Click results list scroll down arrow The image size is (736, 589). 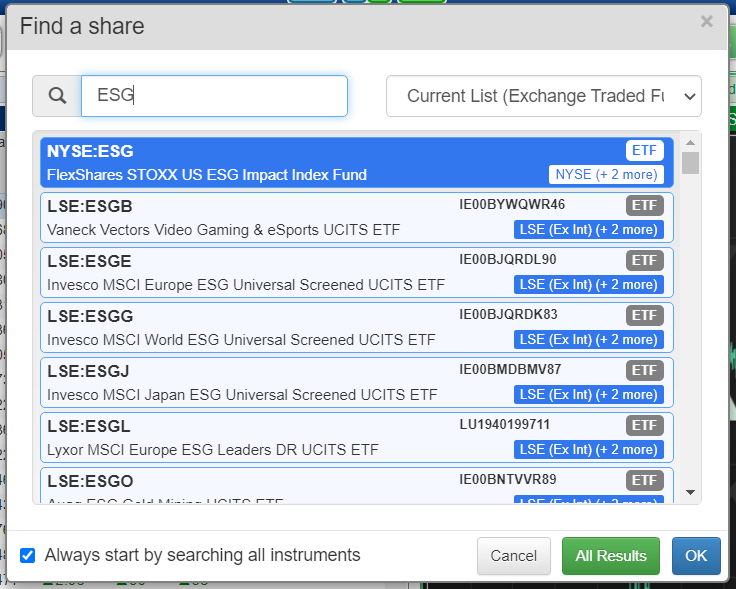click(690, 492)
